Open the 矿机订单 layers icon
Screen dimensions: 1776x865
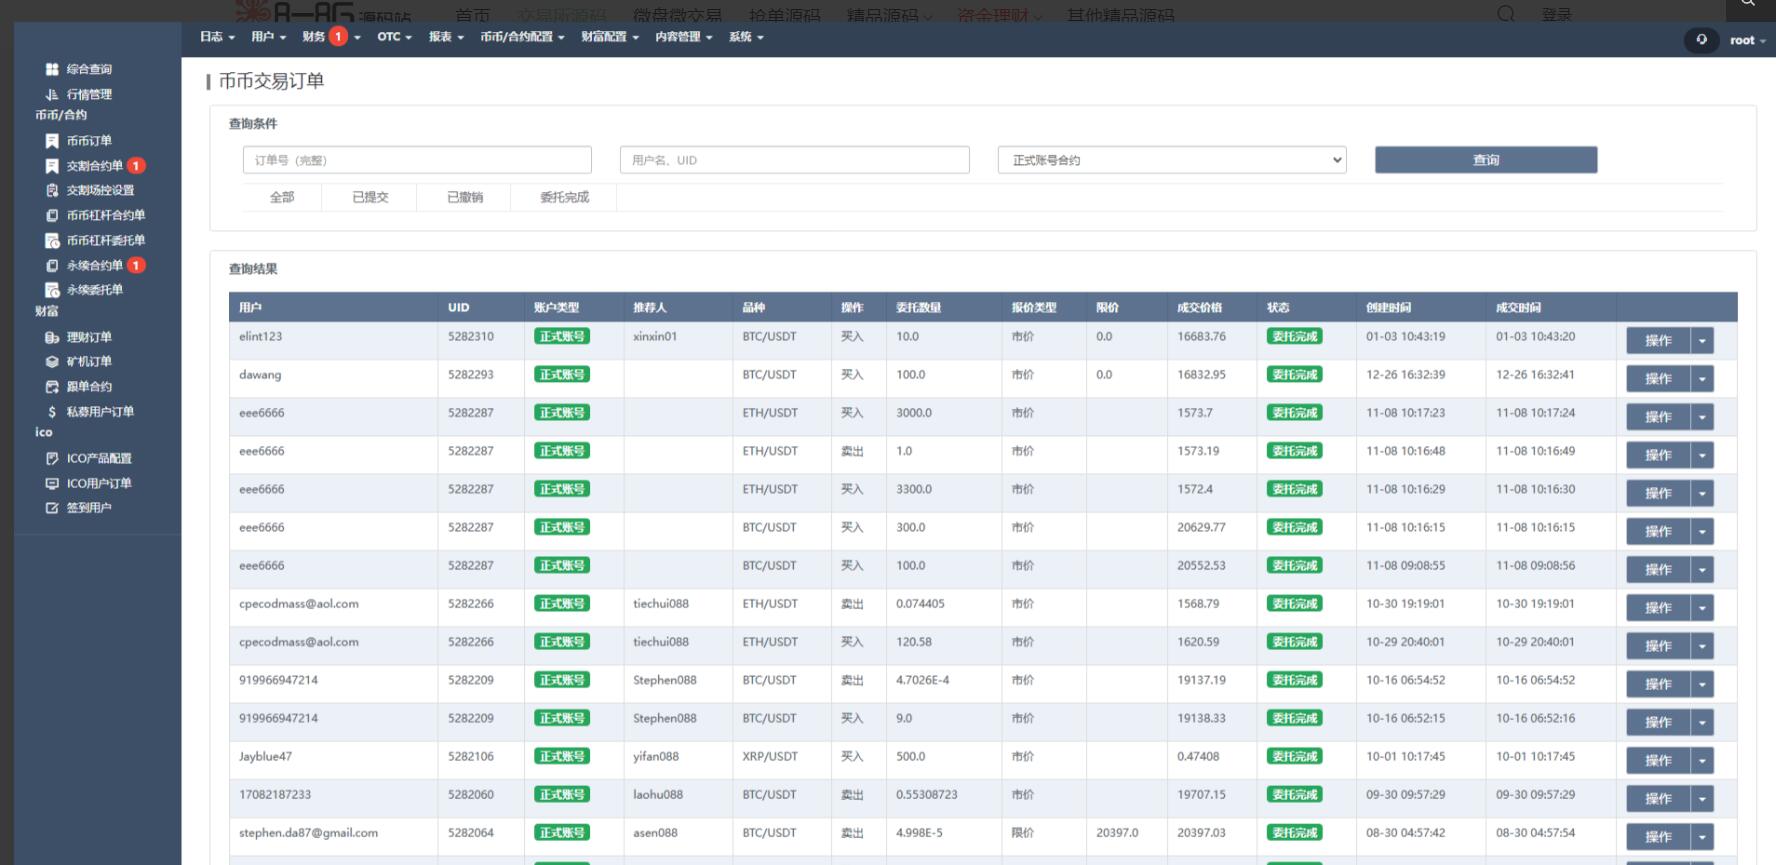52,362
